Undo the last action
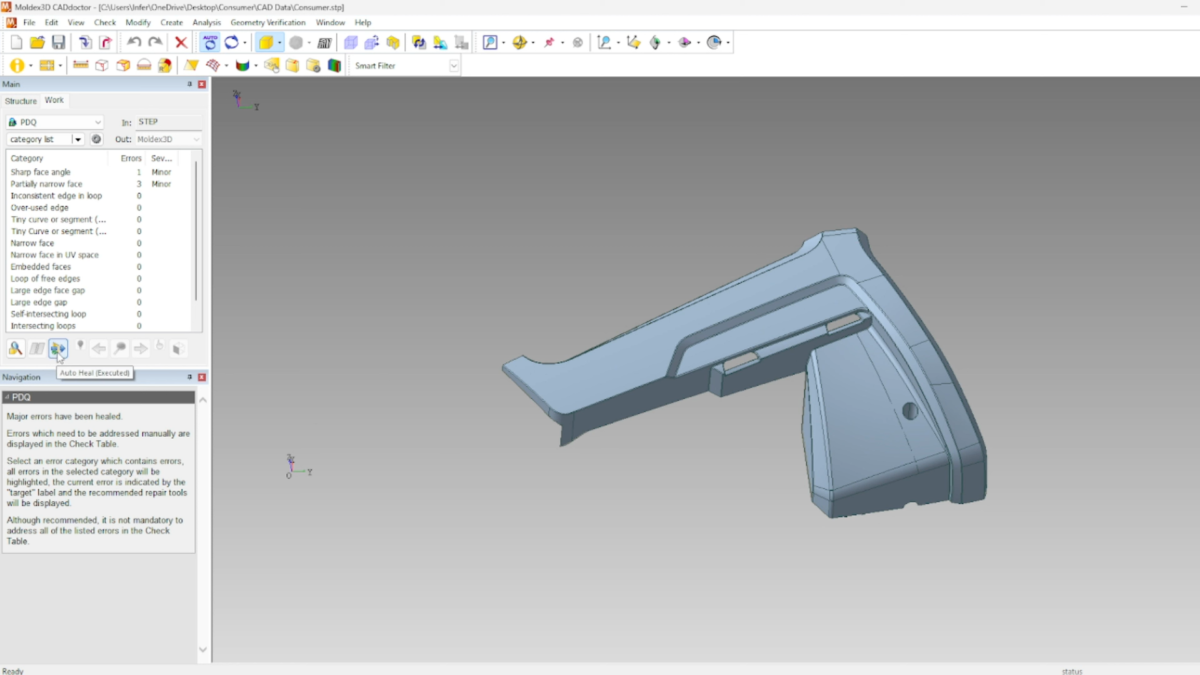Viewport: 1200px width, 675px height. pos(134,42)
